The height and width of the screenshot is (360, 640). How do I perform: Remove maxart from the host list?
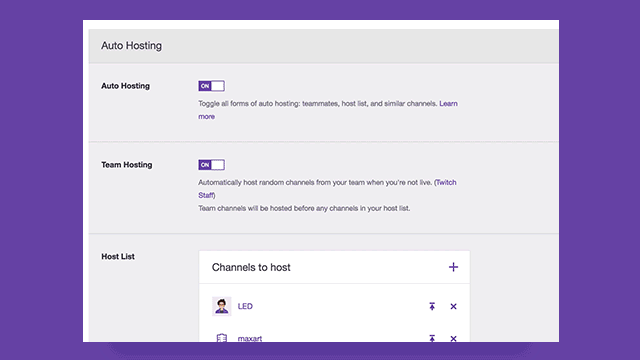[453, 339]
